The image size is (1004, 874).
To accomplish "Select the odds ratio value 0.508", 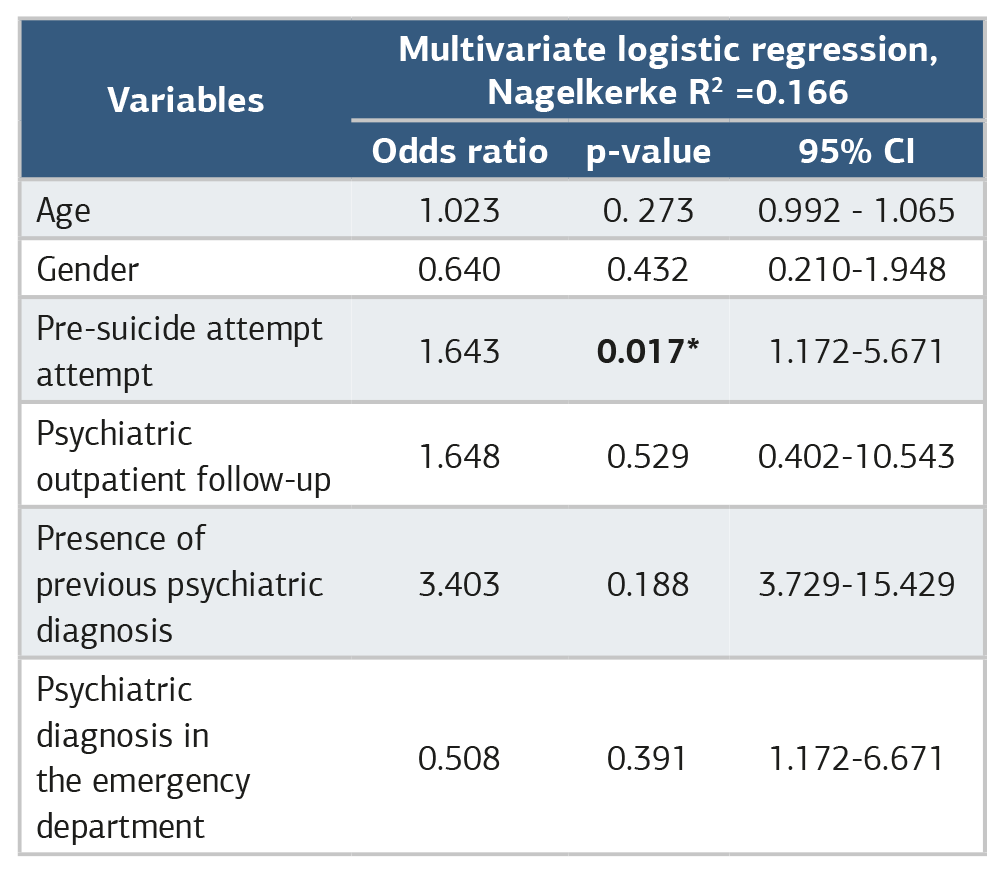I will pos(459,758).
